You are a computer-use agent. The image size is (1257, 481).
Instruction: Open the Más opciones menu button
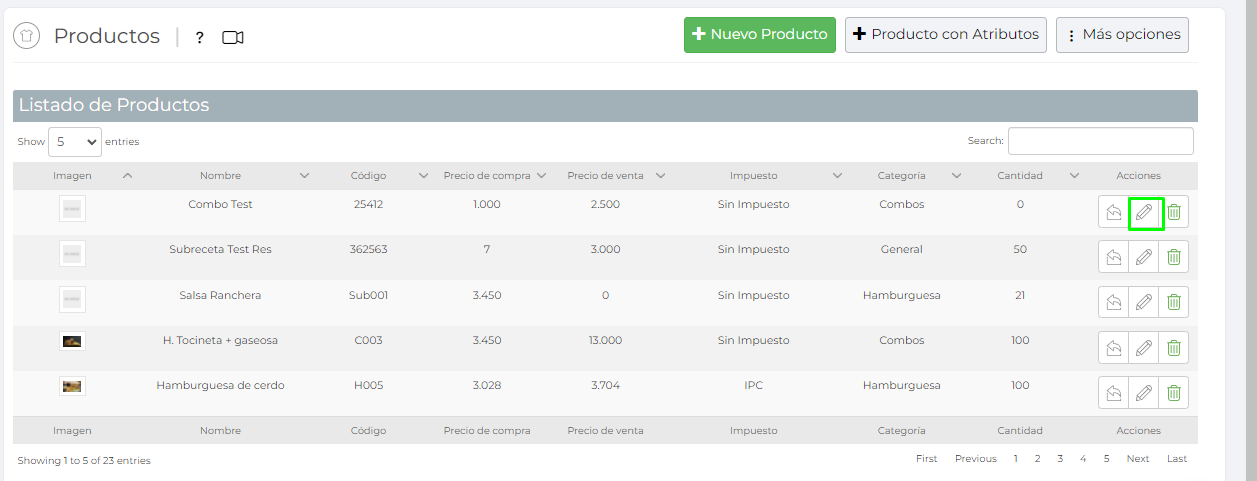(x=1122, y=34)
